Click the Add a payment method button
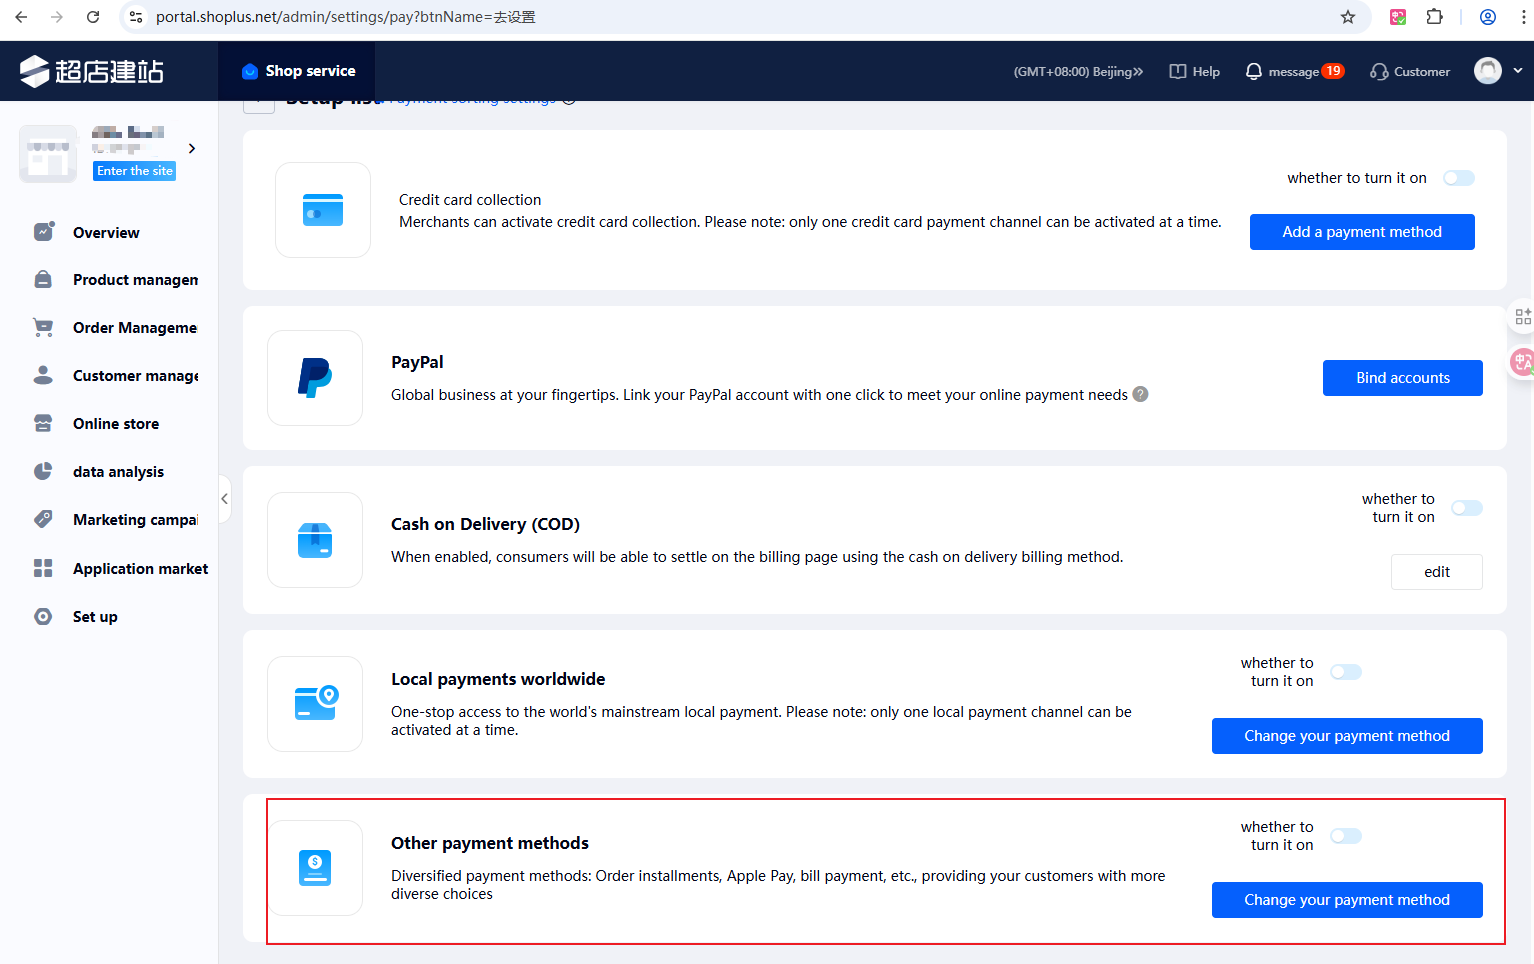 [x=1361, y=232]
